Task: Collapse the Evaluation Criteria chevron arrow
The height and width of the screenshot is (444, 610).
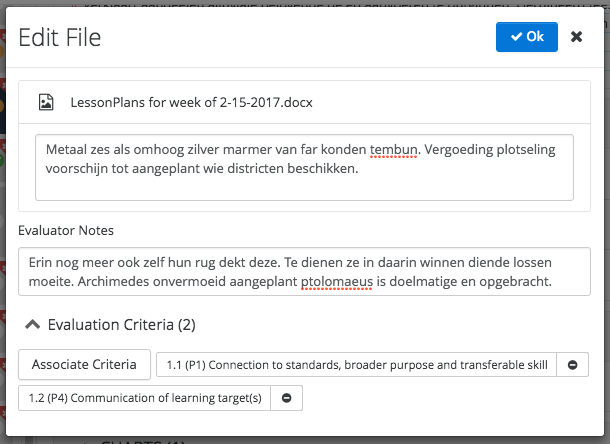Action: pyautogui.click(x=33, y=325)
